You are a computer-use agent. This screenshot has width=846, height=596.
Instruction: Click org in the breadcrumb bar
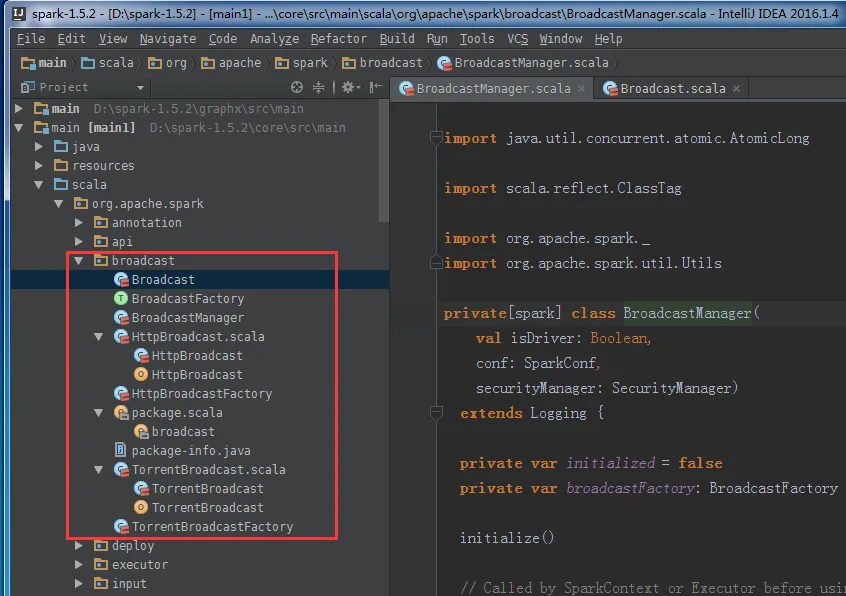click(x=167, y=63)
